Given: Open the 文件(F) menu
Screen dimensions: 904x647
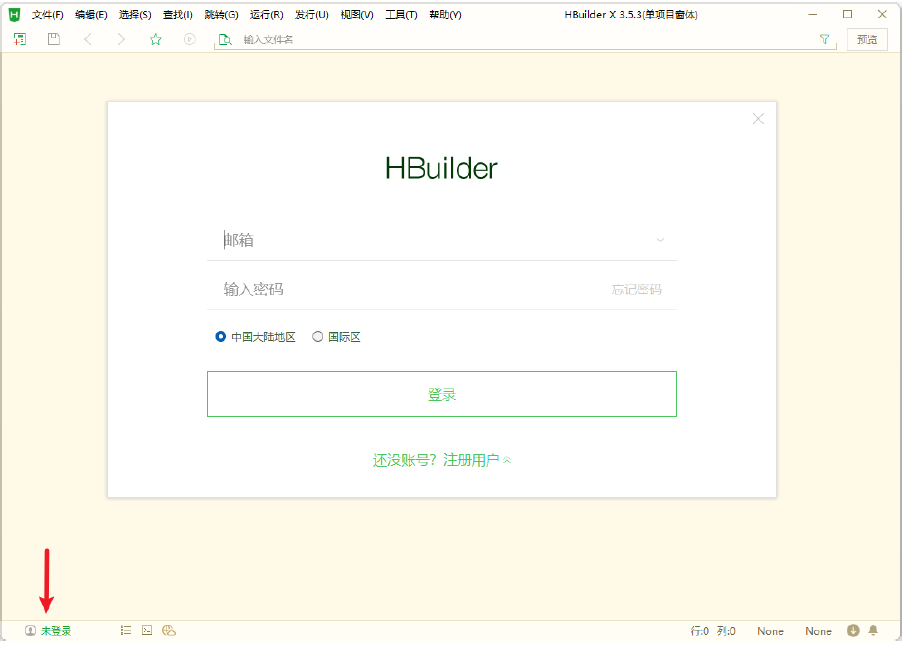Looking at the screenshot, I should point(47,14).
